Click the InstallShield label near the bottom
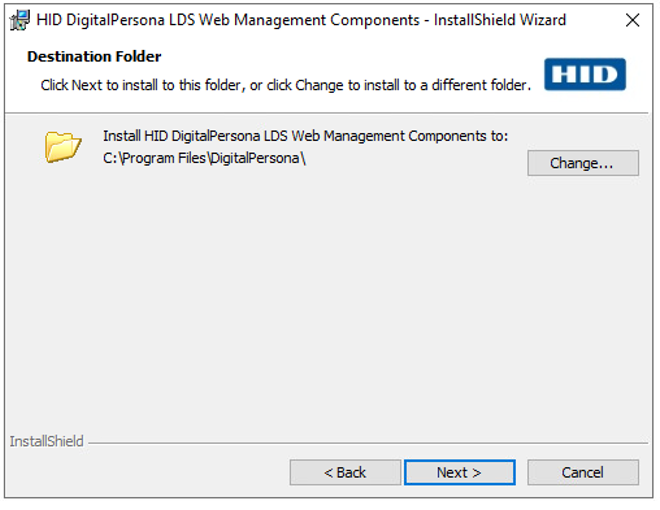Image resolution: width=660 pixels, height=510 pixels. point(46,441)
